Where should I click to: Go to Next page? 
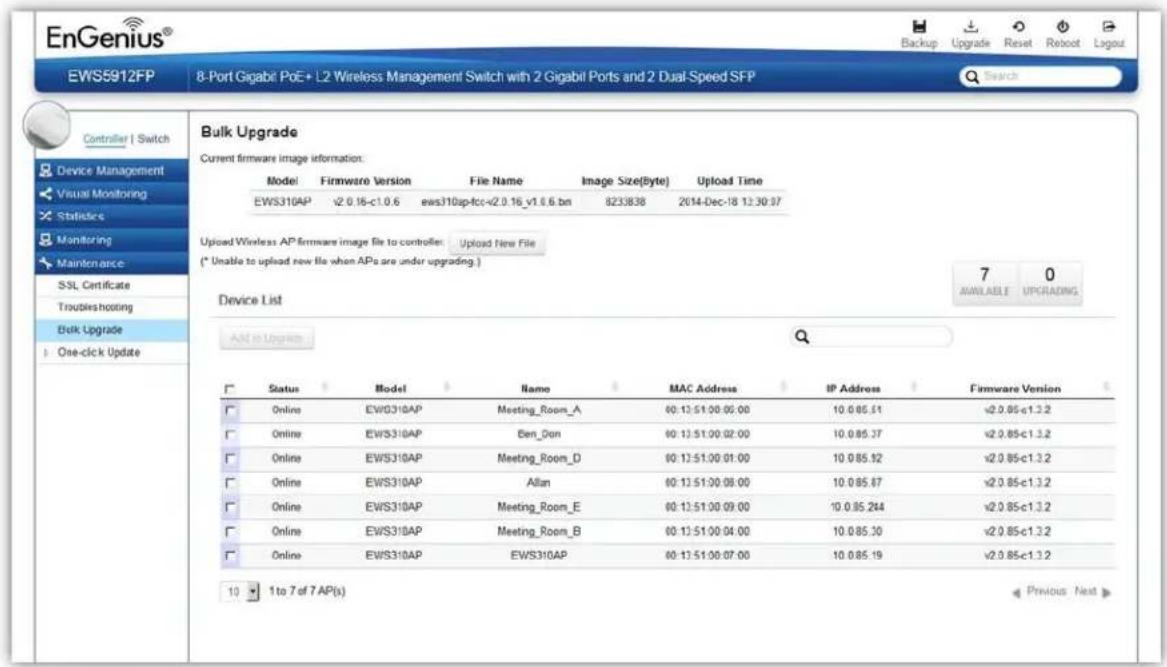(x=1093, y=592)
